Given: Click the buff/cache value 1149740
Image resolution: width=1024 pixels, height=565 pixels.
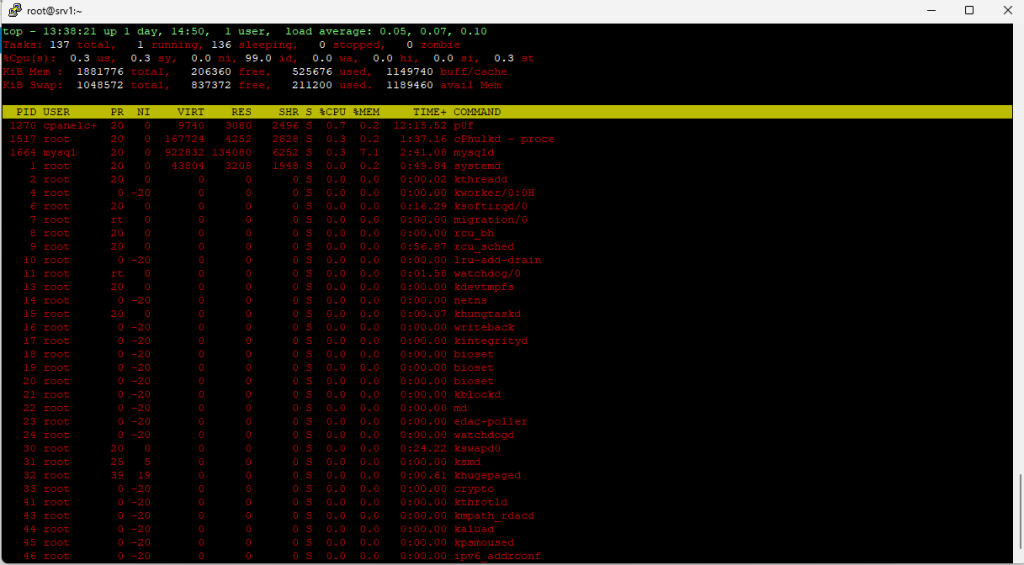Looking at the screenshot, I should pyautogui.click(x=409, y=72).
